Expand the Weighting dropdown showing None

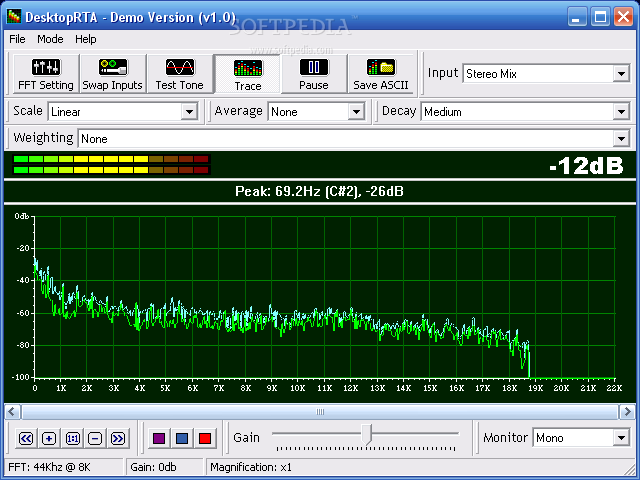[x=621, y=139]
